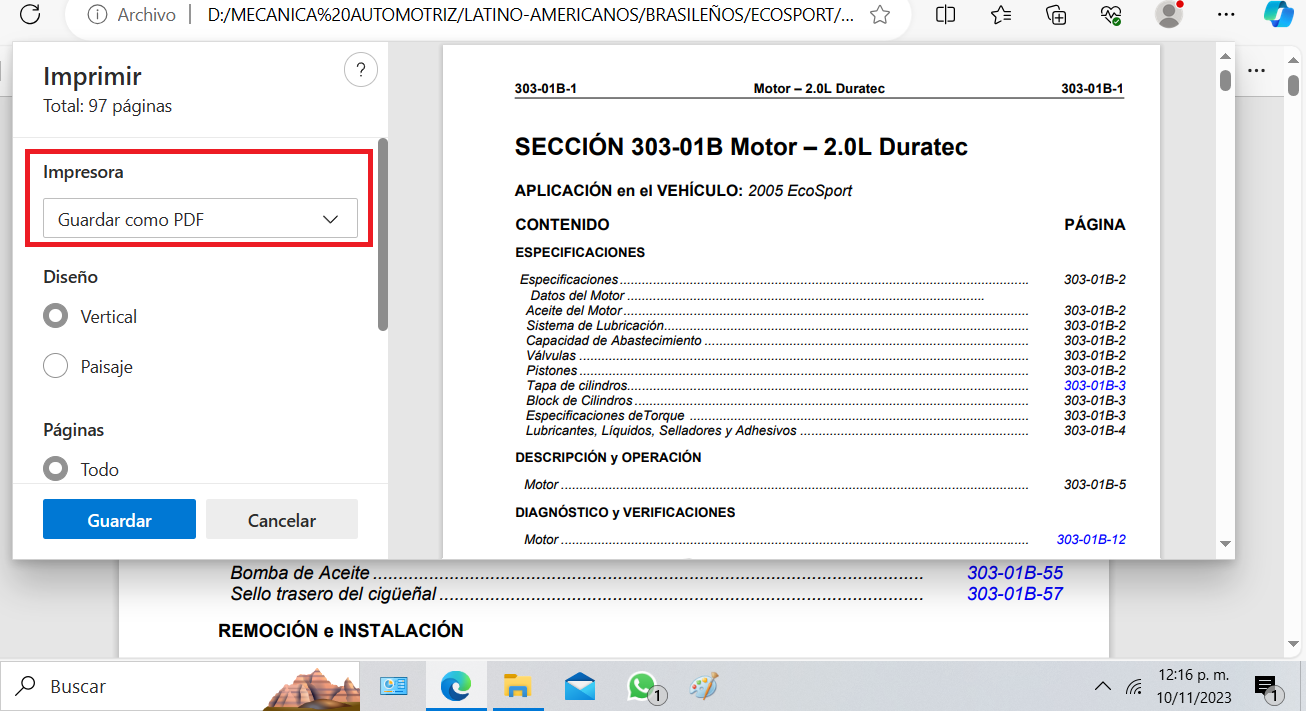Open Paint app from taskbar

click(704, 687)
